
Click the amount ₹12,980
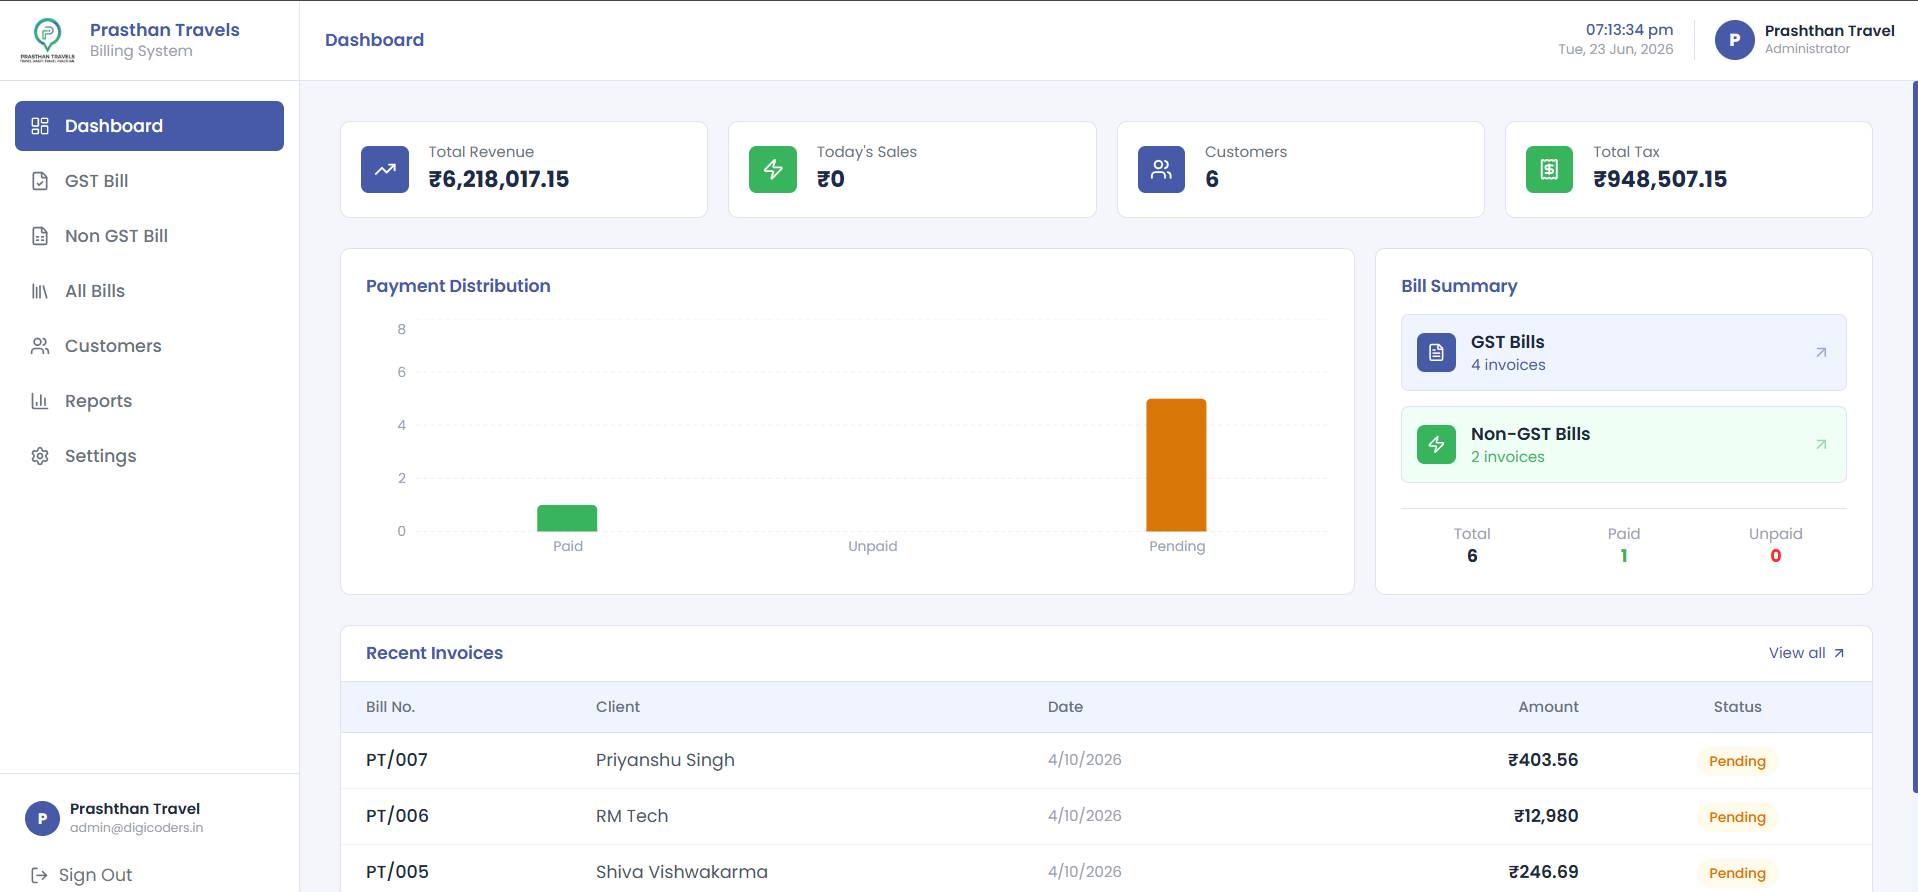1546,816
